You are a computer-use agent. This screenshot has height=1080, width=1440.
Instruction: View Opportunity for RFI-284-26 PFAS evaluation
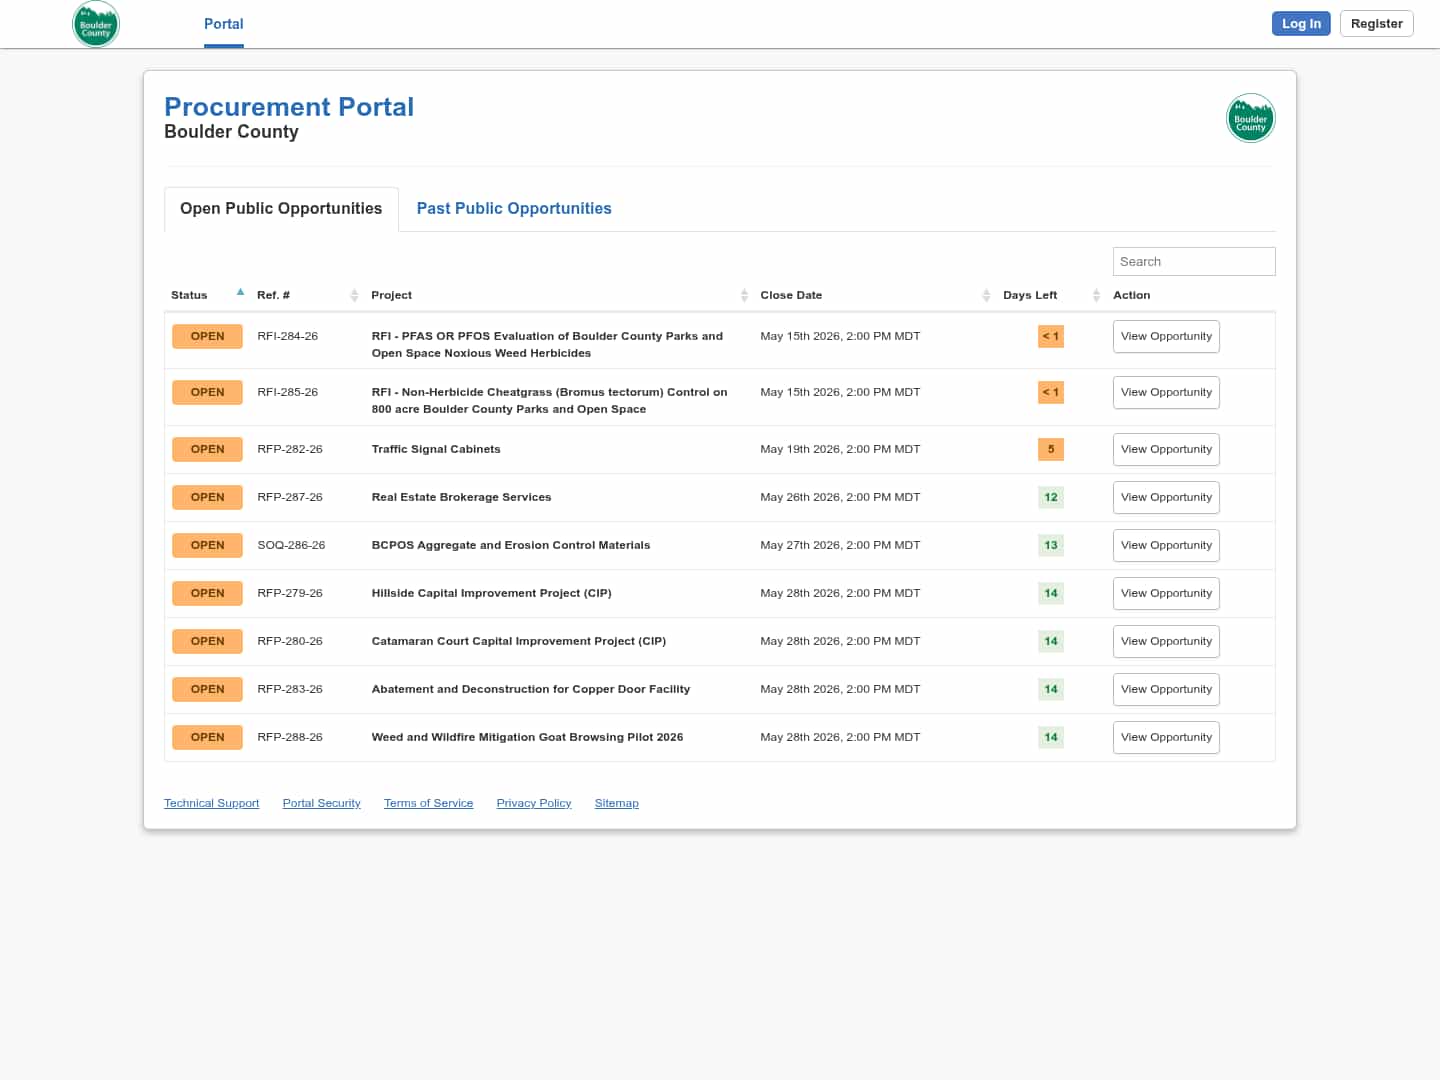click(x=1166, y=336)
